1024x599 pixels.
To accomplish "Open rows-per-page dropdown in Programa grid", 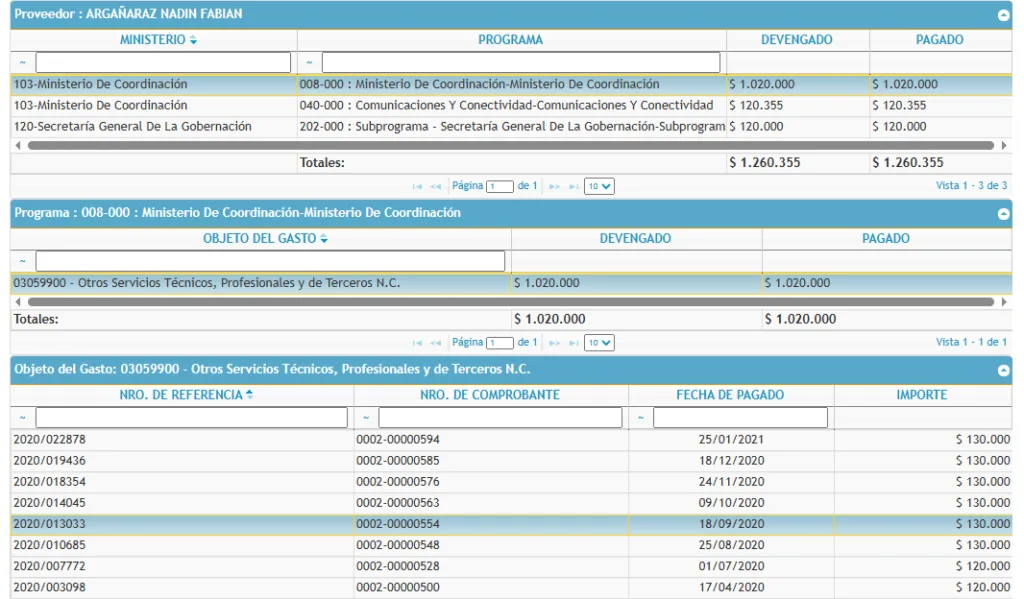I will [599, 342].
